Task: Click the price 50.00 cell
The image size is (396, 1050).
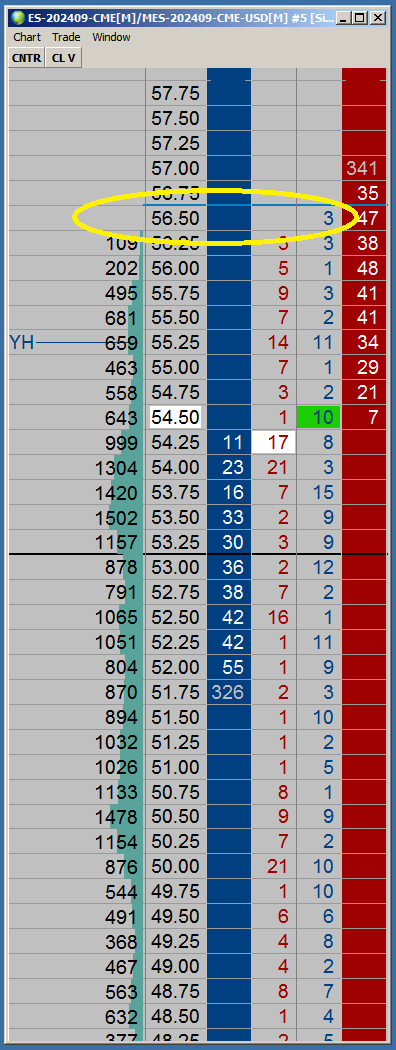Action: click(176, 867)
